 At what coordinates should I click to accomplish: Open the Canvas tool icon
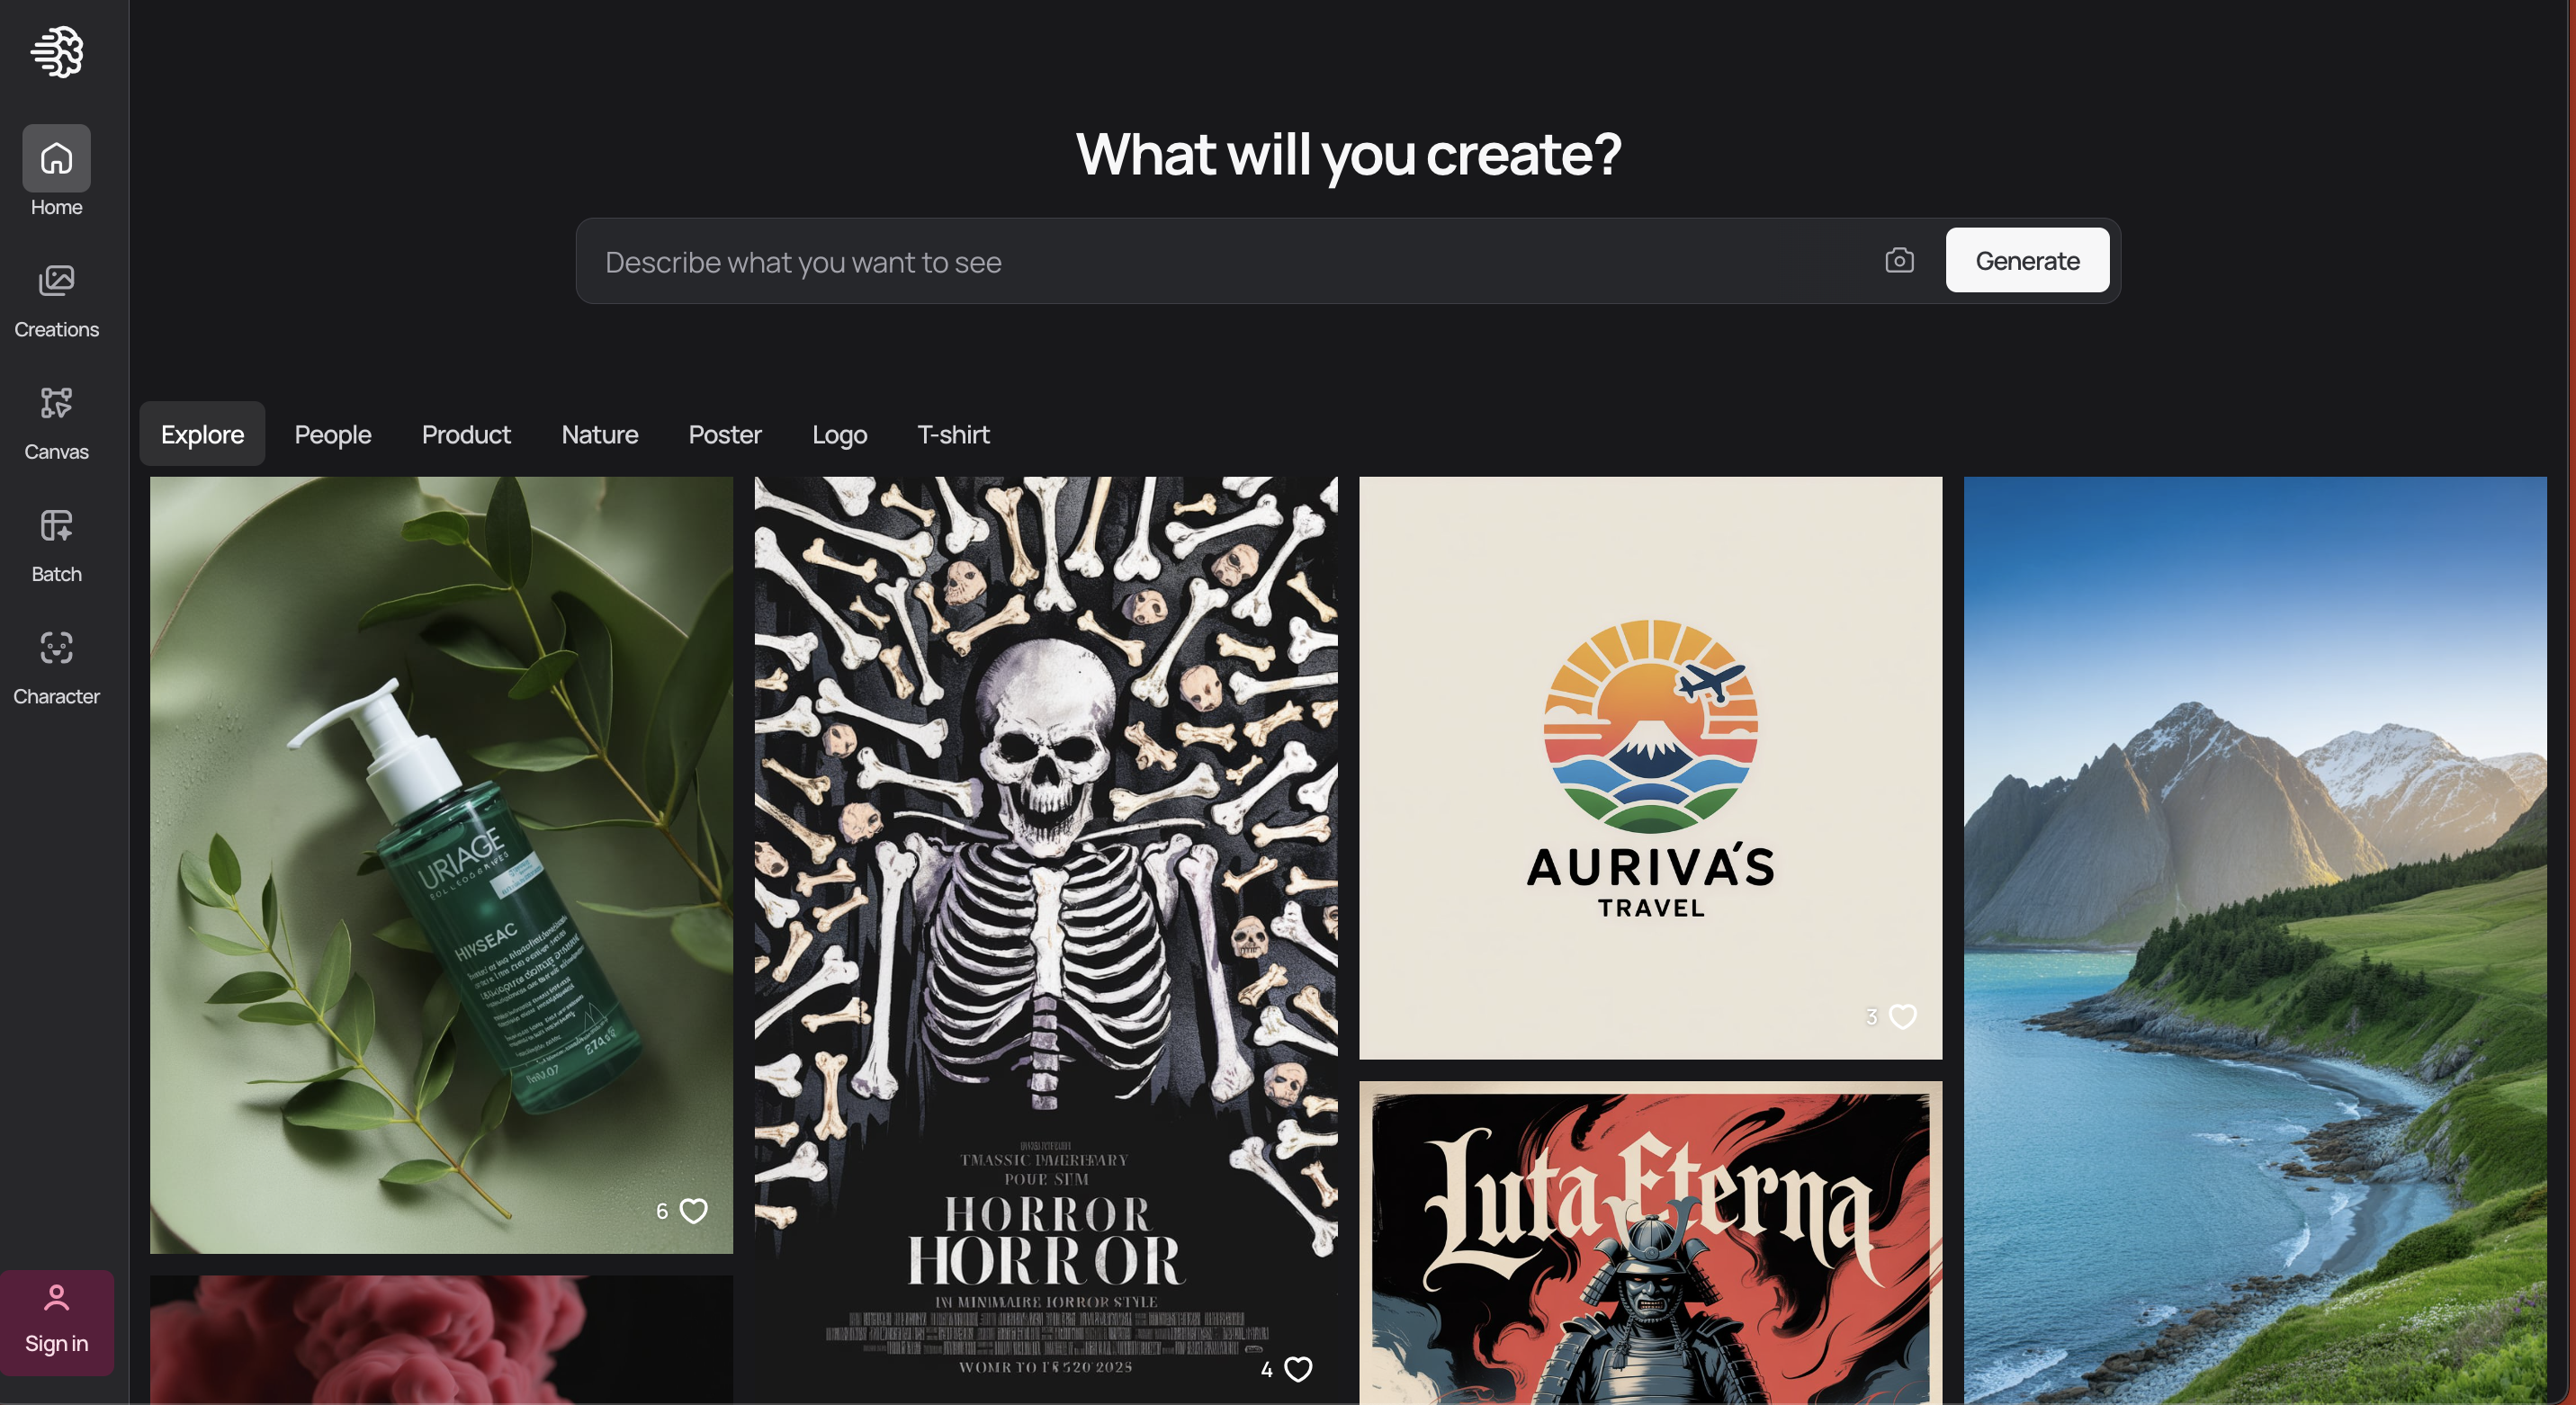(x=56, y=403)
